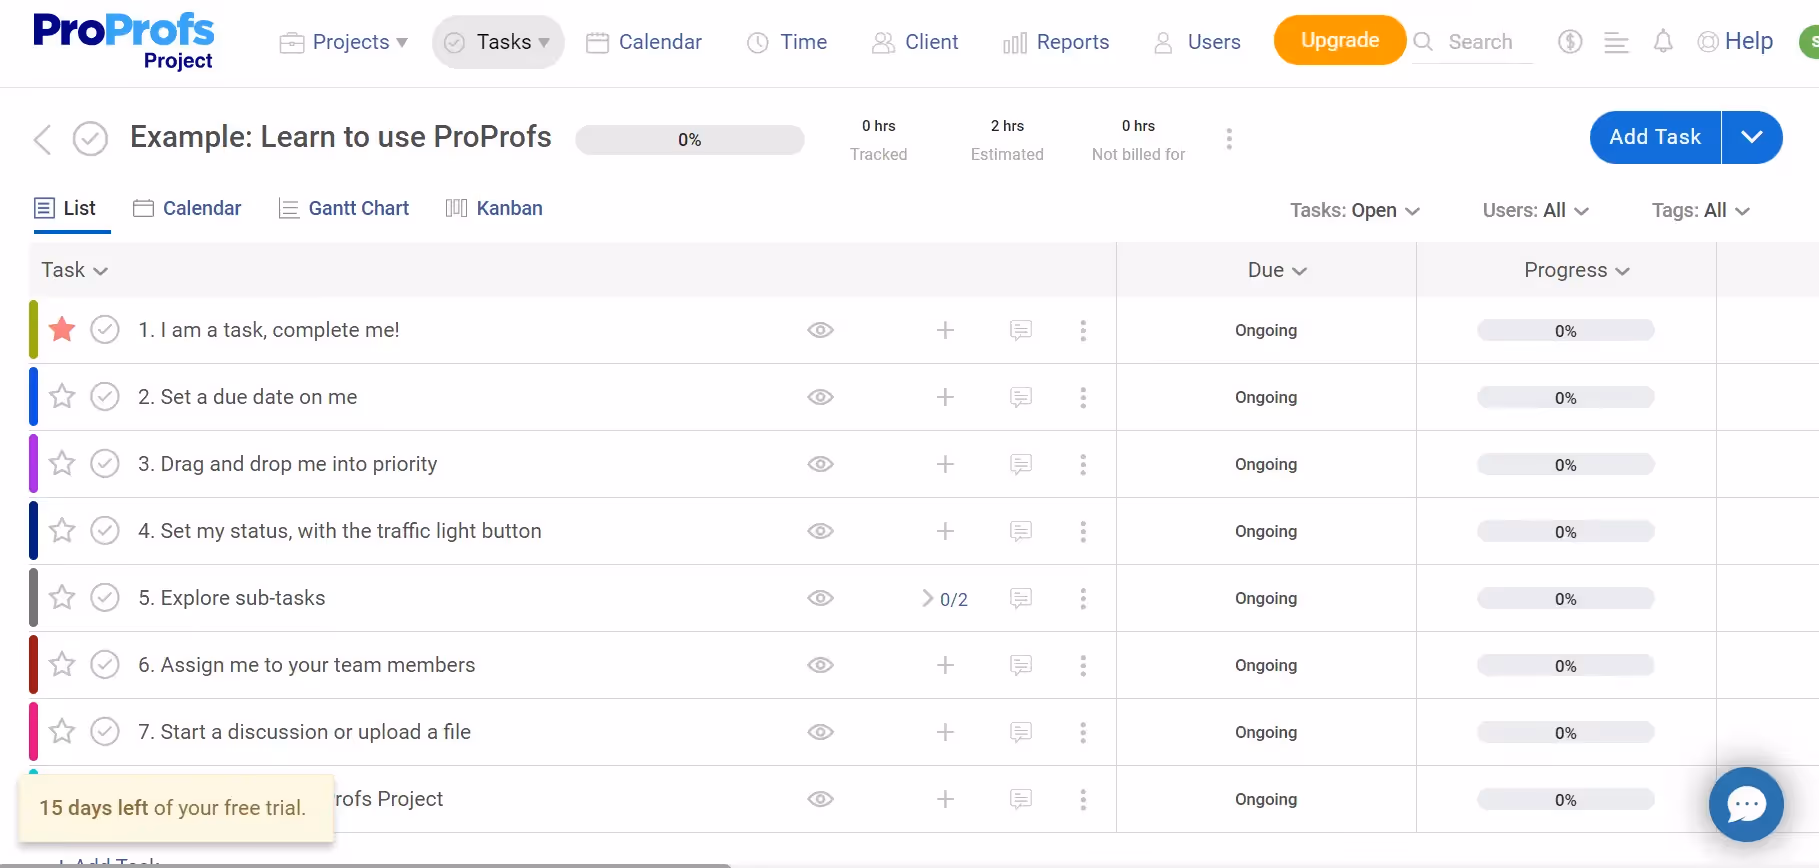Click the color bar of task 7

tap(34, 732)
